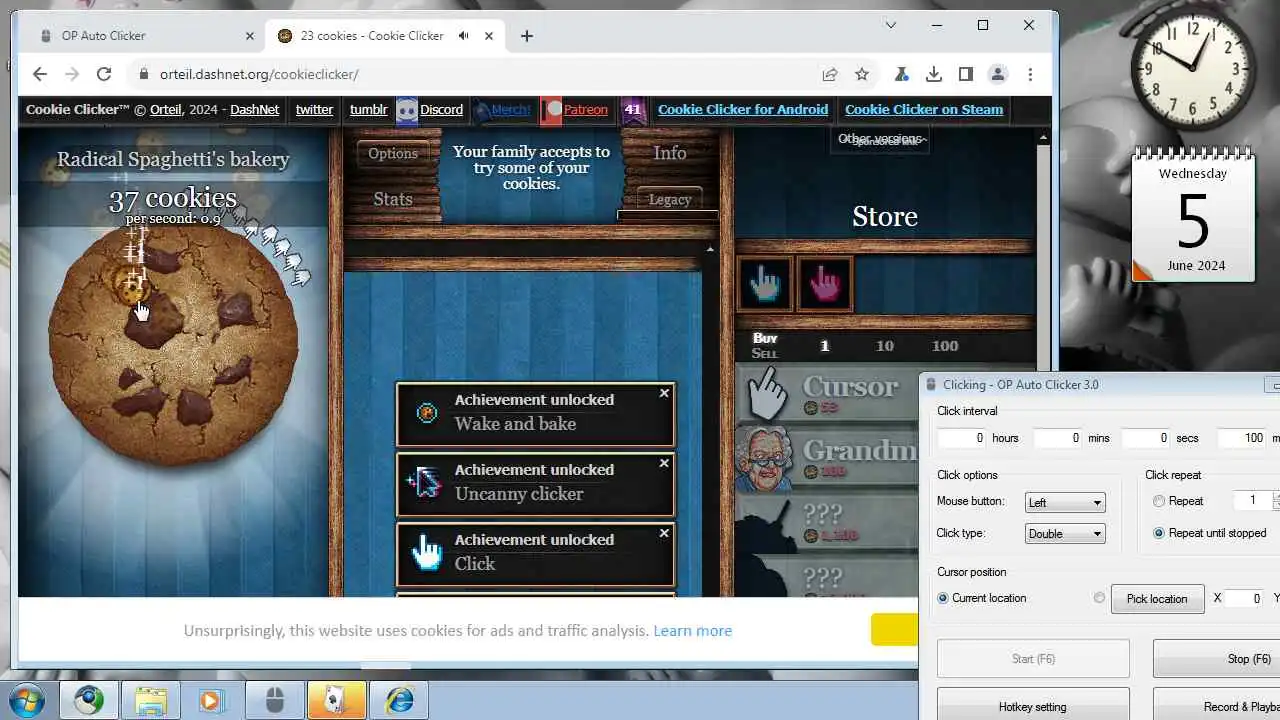Close the OP Auto Clicker browser tab
Viewport: 1280px width, 720px height.
pos(250,36)
